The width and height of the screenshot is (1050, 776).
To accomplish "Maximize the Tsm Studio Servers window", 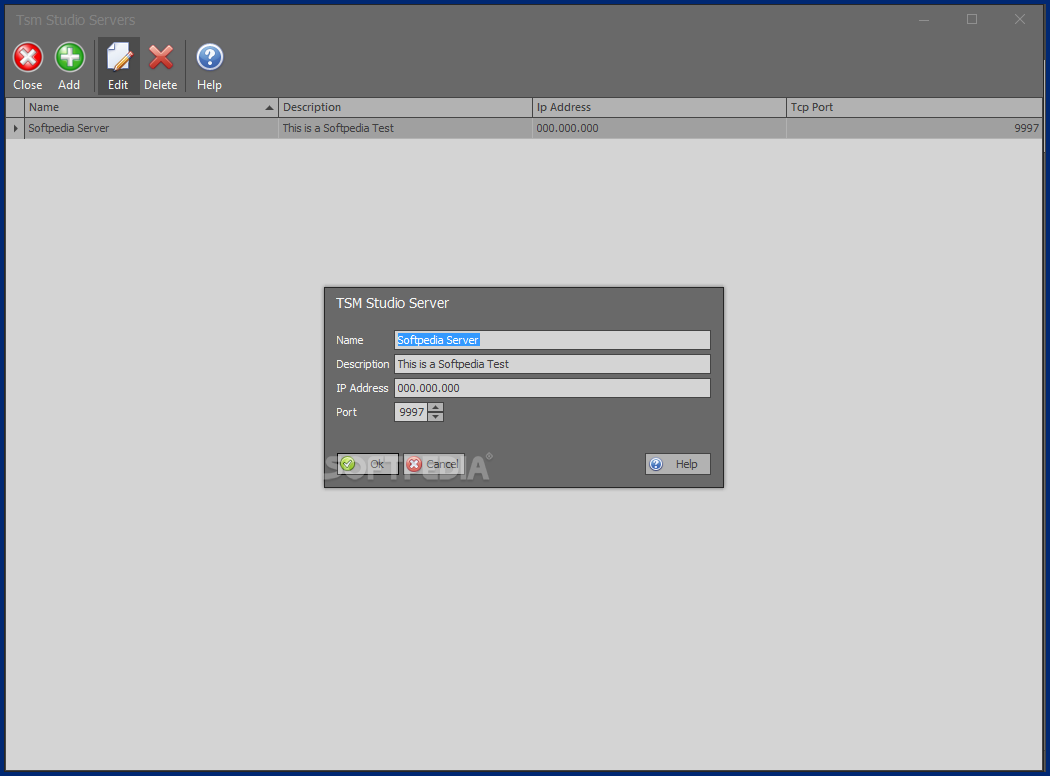I will (x=972, y=19).
